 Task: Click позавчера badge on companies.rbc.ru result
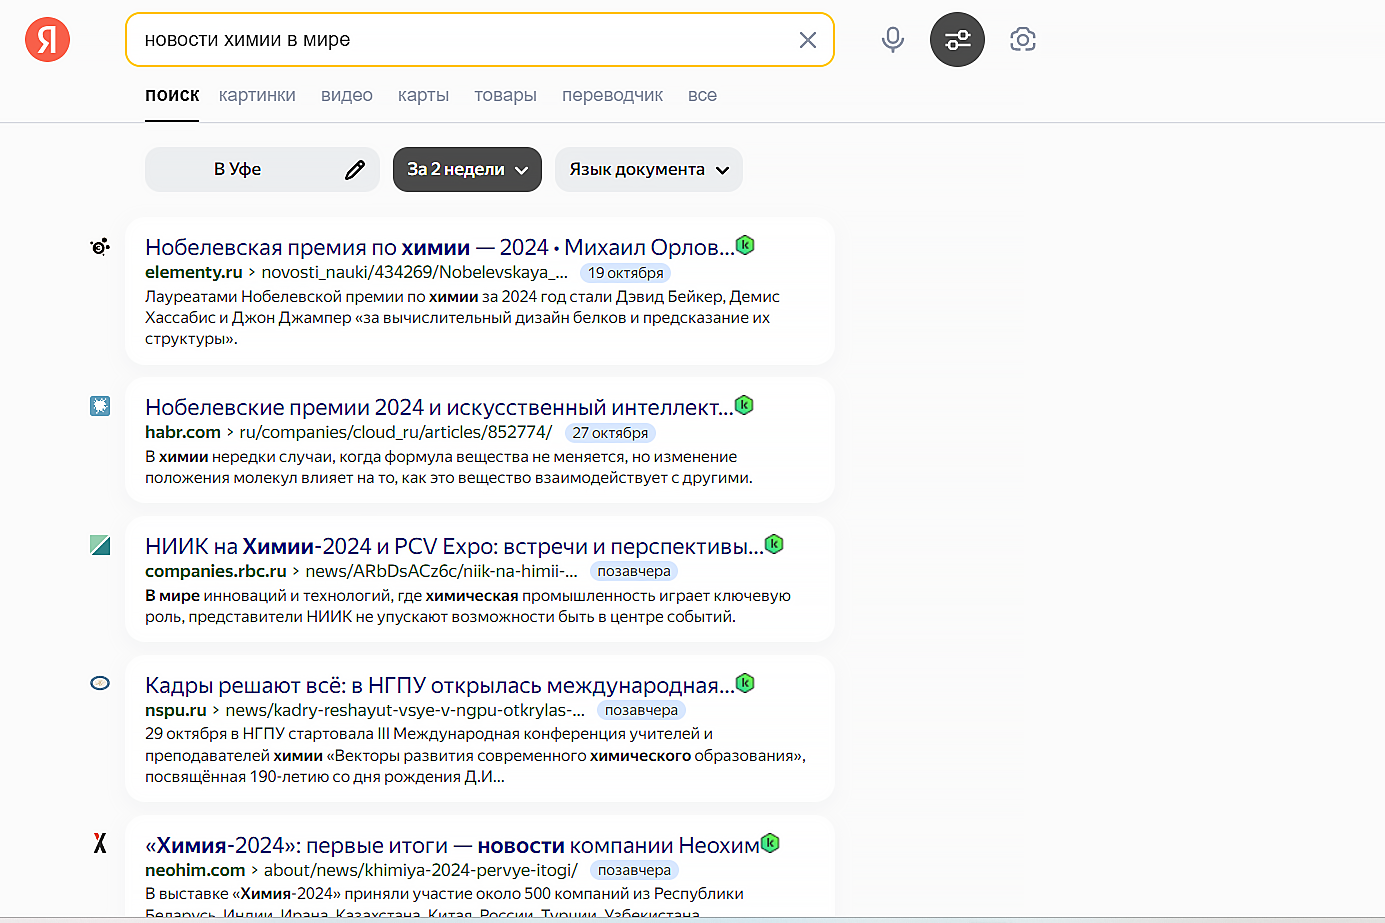(x=634, y=571)
